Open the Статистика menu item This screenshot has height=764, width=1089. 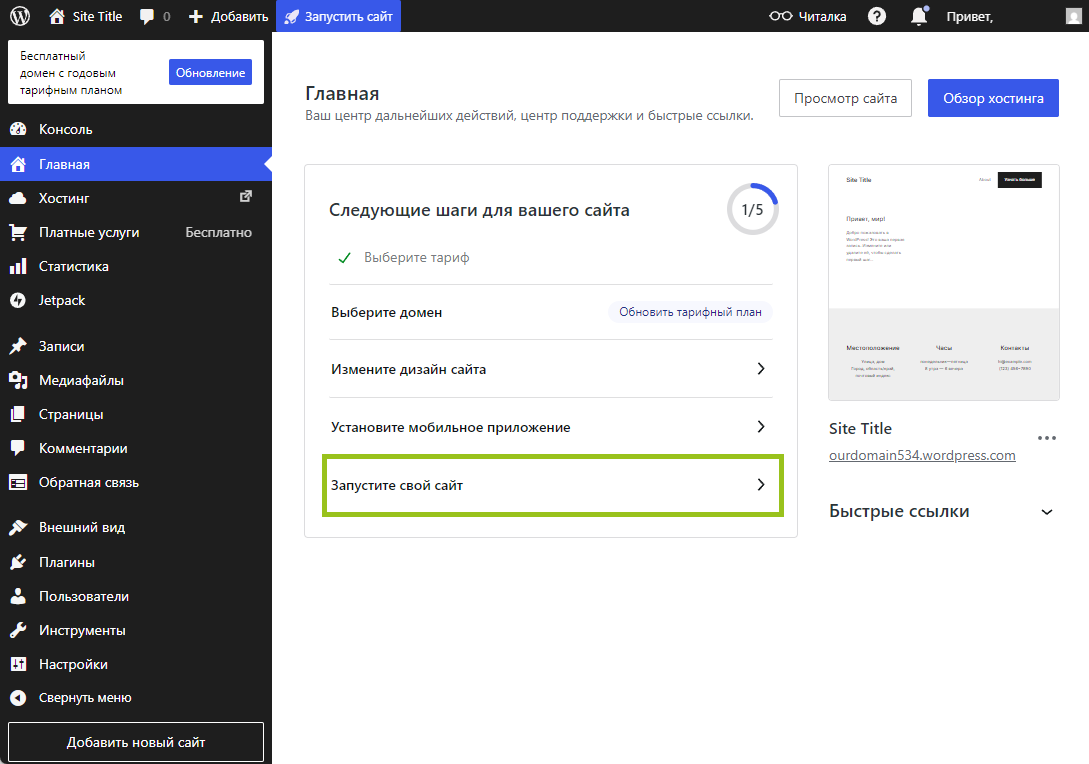pyautogui.click(x=136, y=266)
